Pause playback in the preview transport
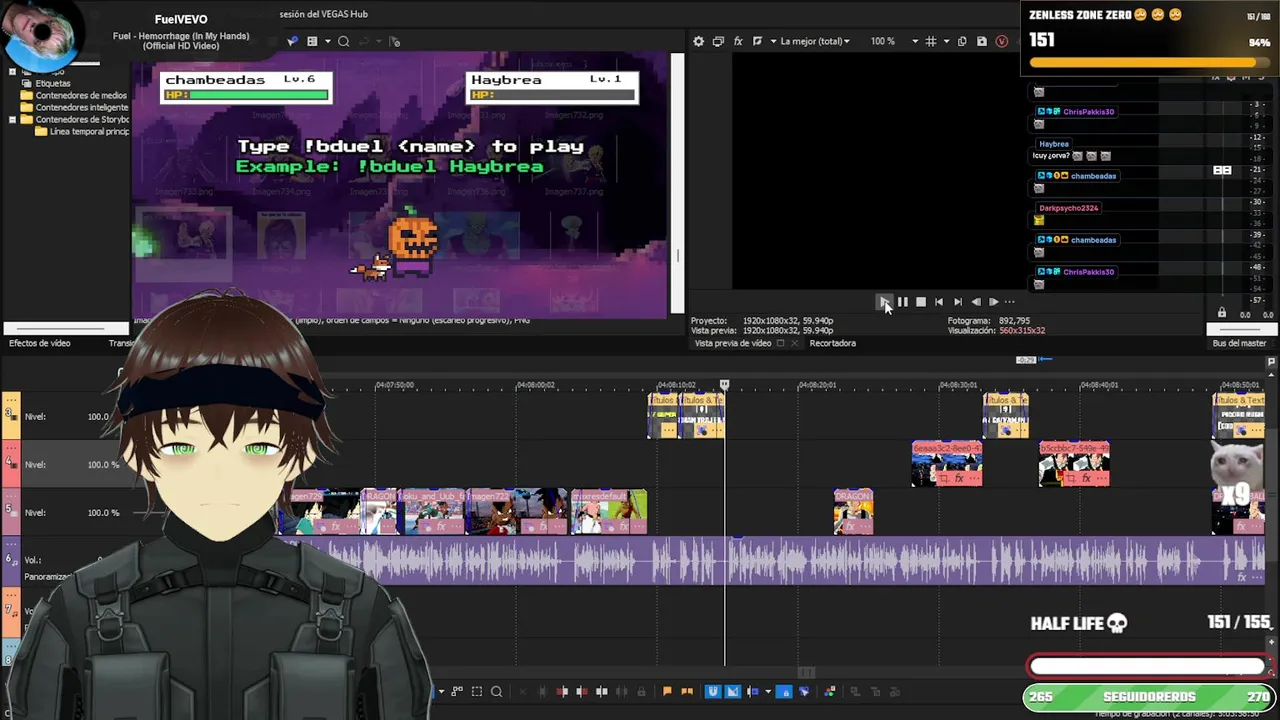The image size is (1280, 720). click(903, 301)
